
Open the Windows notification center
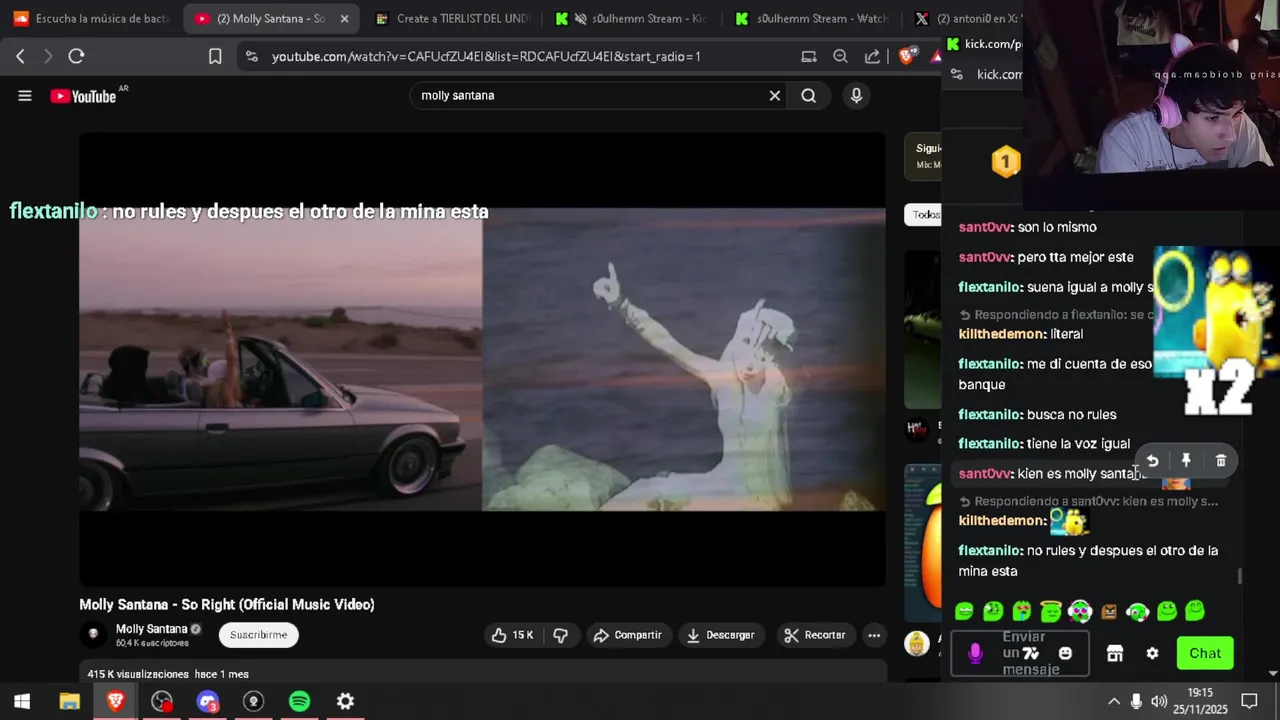1249,701
